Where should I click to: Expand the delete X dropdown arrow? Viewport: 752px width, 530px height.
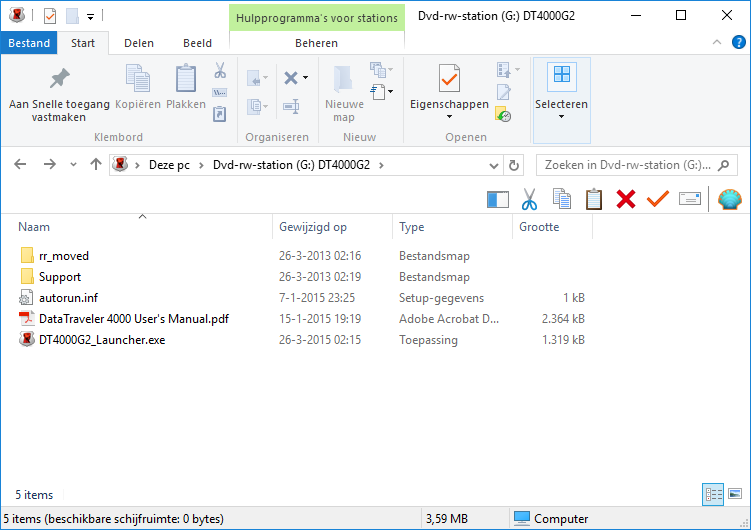coord(306,78)
